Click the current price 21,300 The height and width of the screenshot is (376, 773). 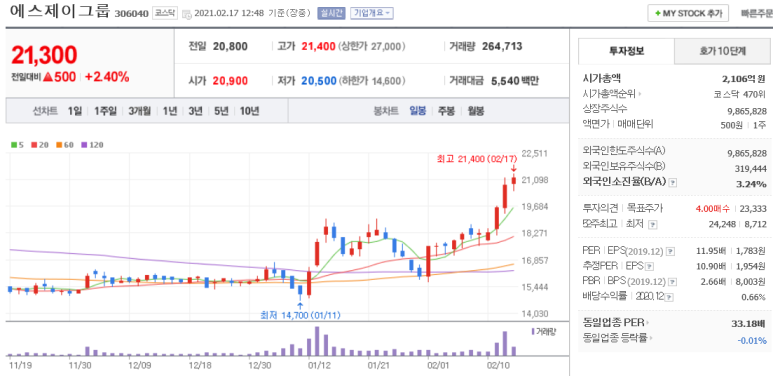44,55
